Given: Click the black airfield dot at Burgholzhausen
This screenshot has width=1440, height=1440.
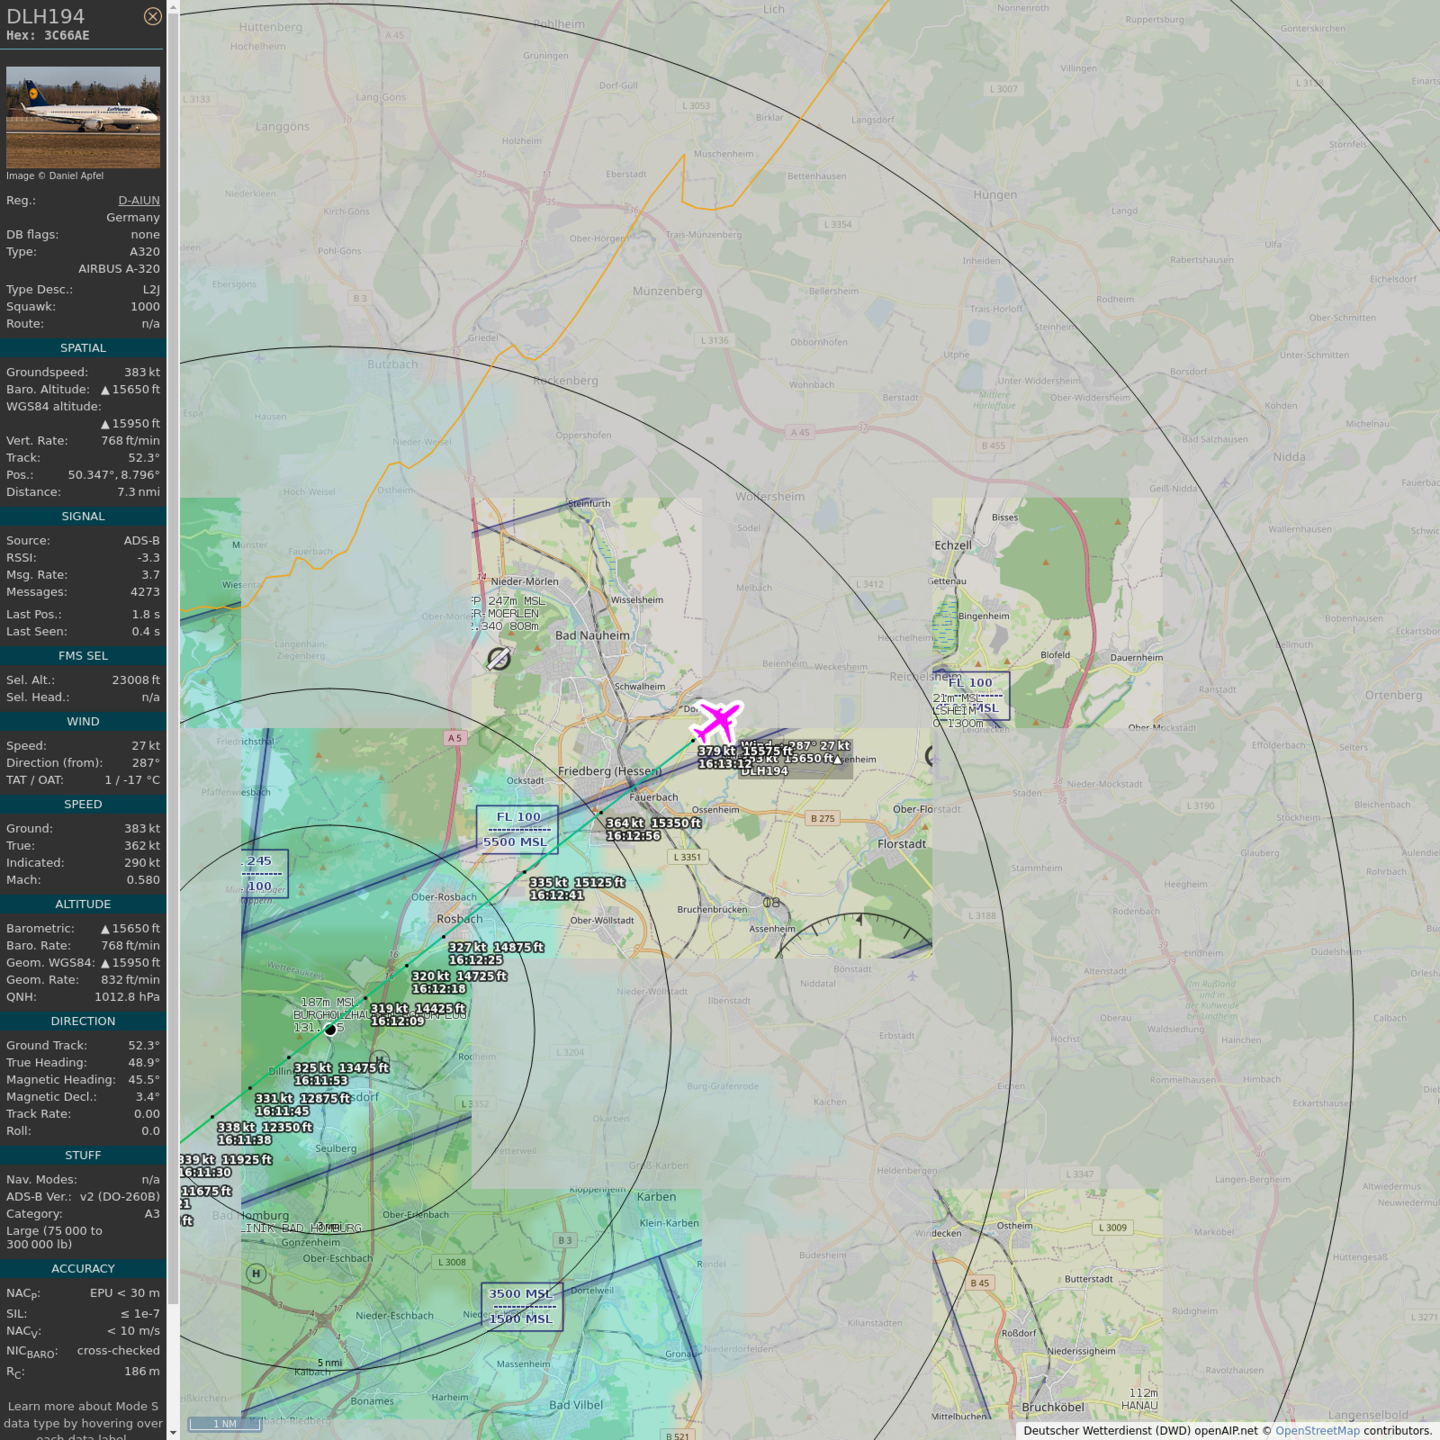Looking at the screenshot, I should (331, 1029).
